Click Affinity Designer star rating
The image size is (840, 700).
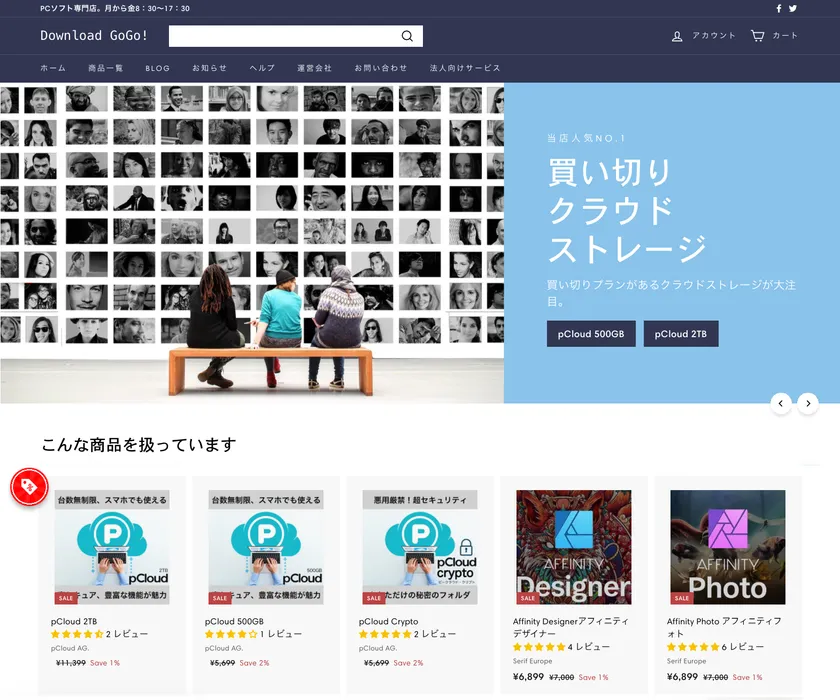[539, 647]
